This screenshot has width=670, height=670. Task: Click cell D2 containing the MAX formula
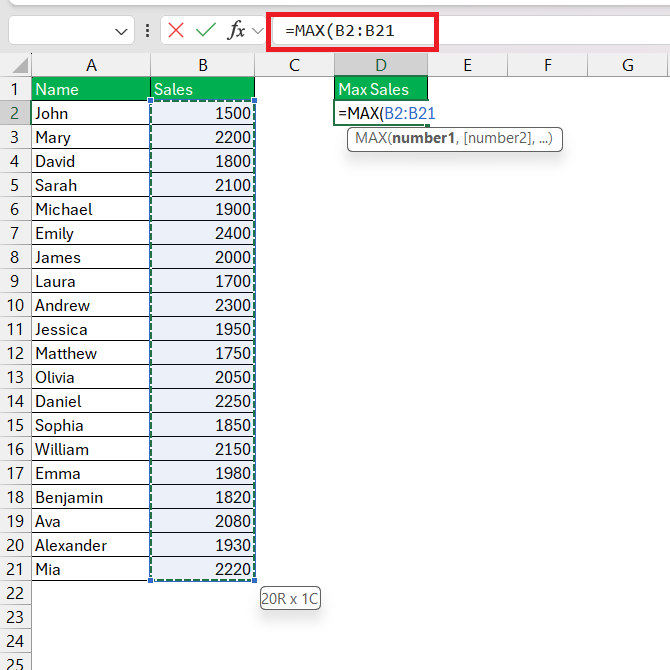click(x=381, y=113)
